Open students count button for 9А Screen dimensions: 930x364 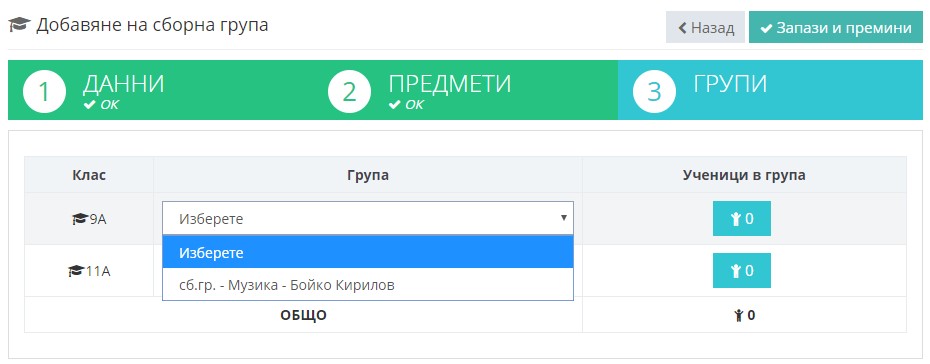741,219
